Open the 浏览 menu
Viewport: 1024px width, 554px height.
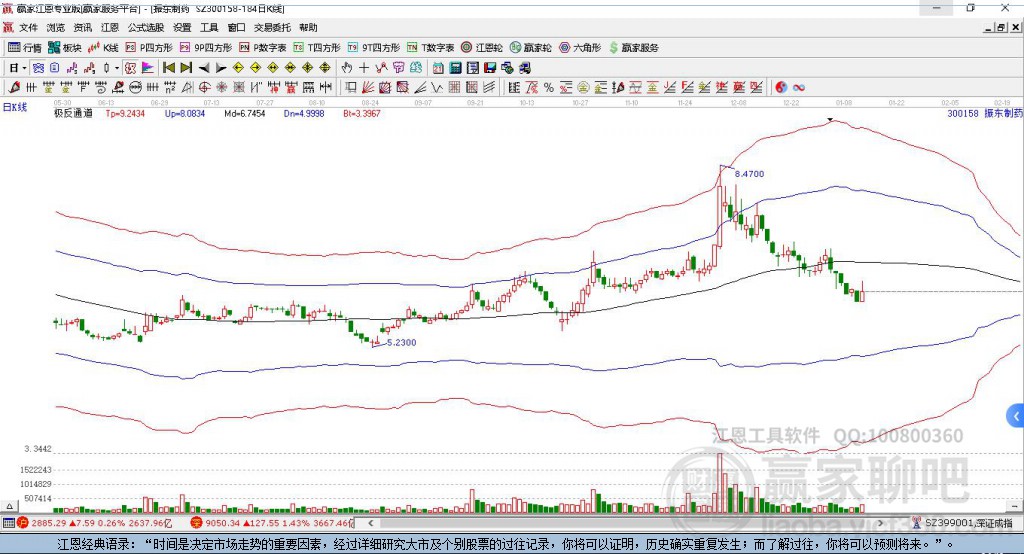pos(56,27)
